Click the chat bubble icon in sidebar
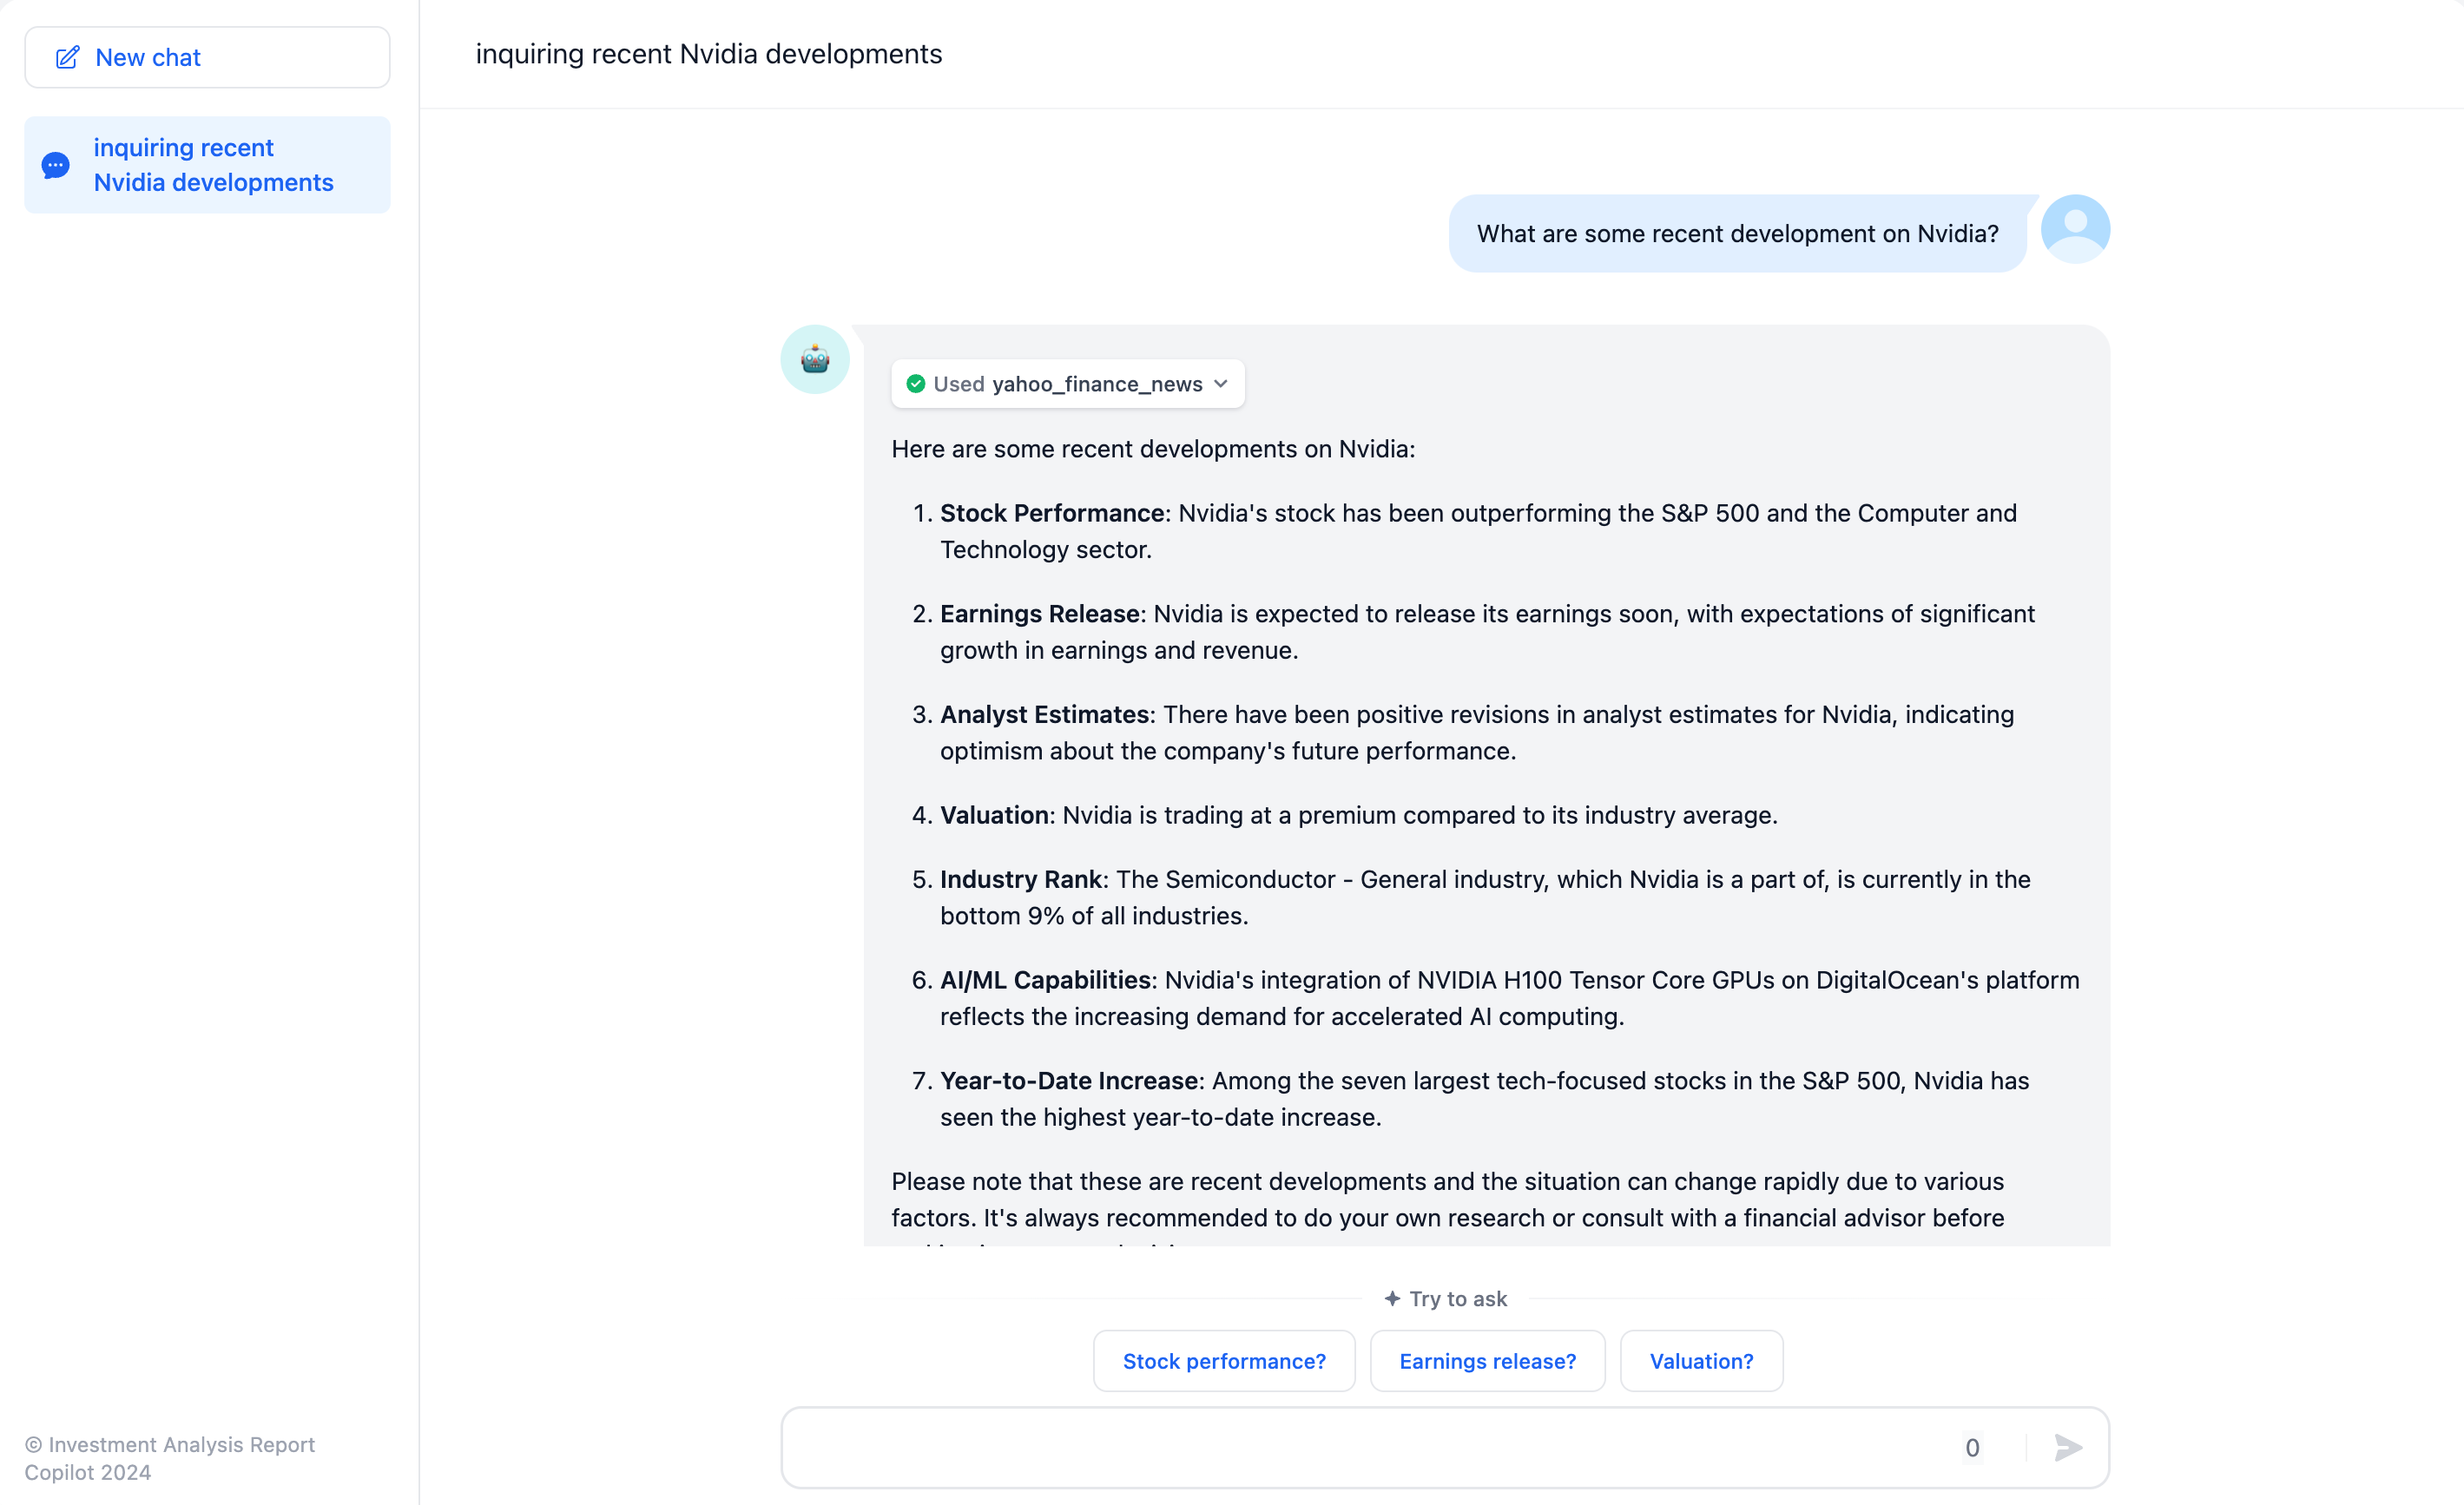Screen dimensions: 2464x1505 56,165
